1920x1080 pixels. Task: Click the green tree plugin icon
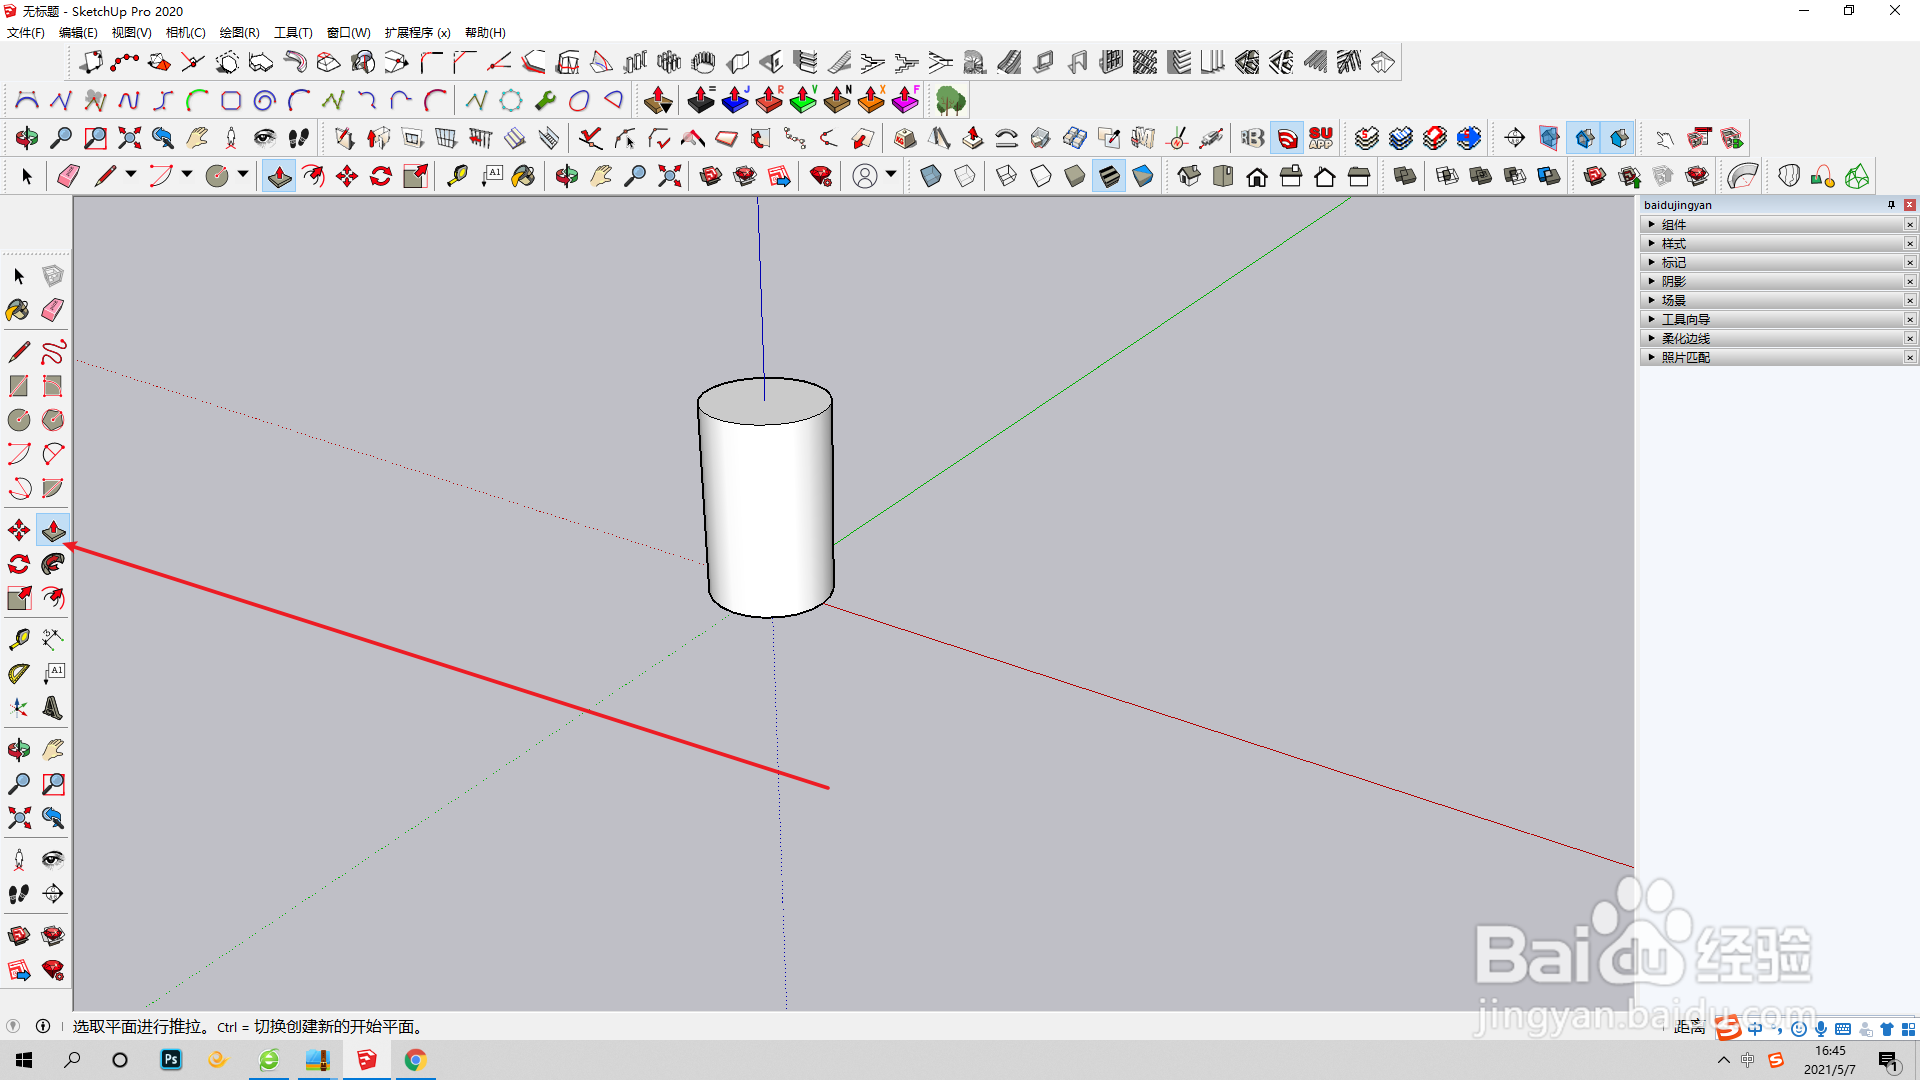950,100
